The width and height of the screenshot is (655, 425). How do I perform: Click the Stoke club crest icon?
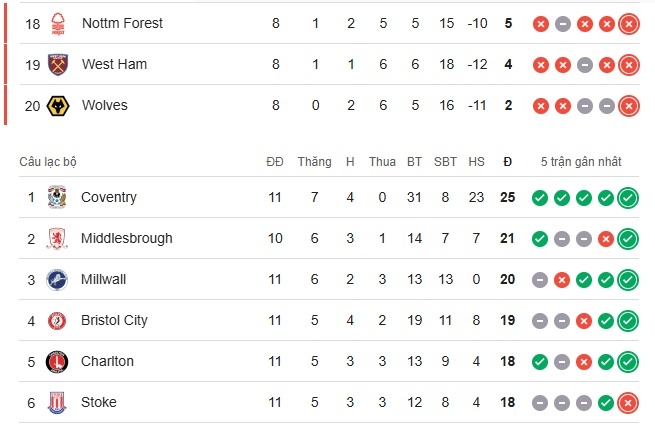click(57, 402)
